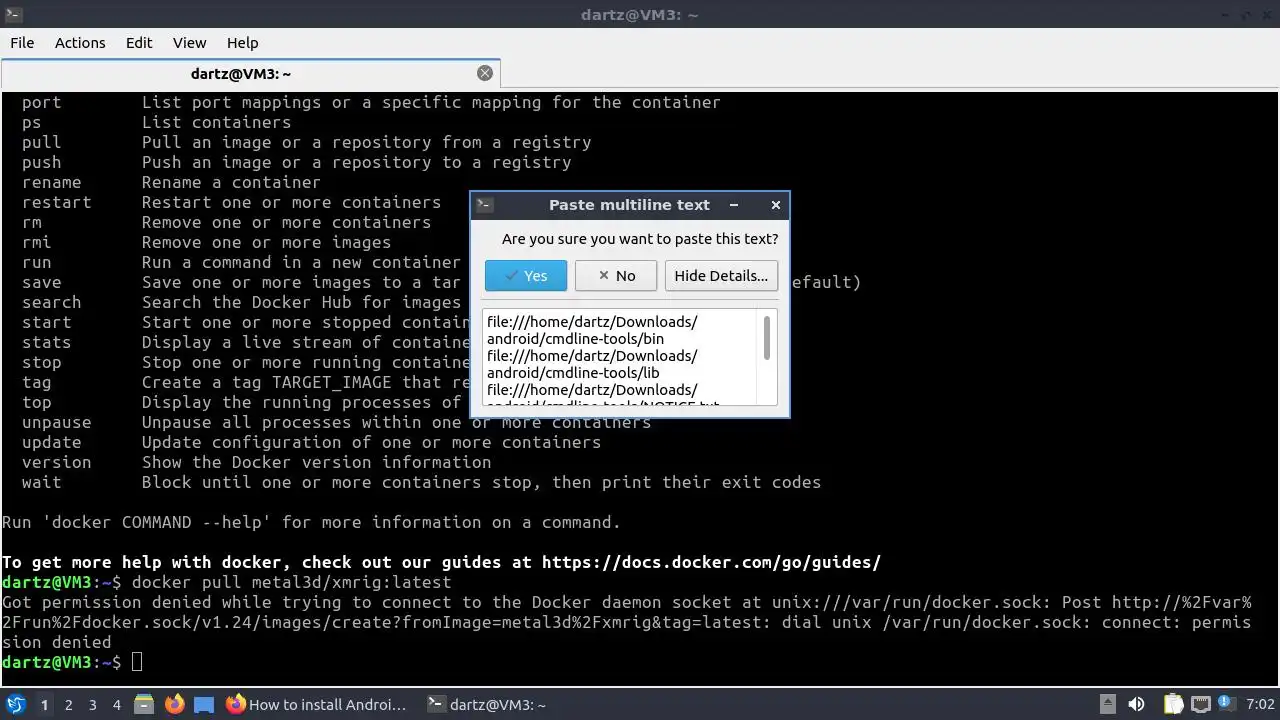Click the 'update' command row in terminal
1280x720 pixels.
(x=311, y=442)
